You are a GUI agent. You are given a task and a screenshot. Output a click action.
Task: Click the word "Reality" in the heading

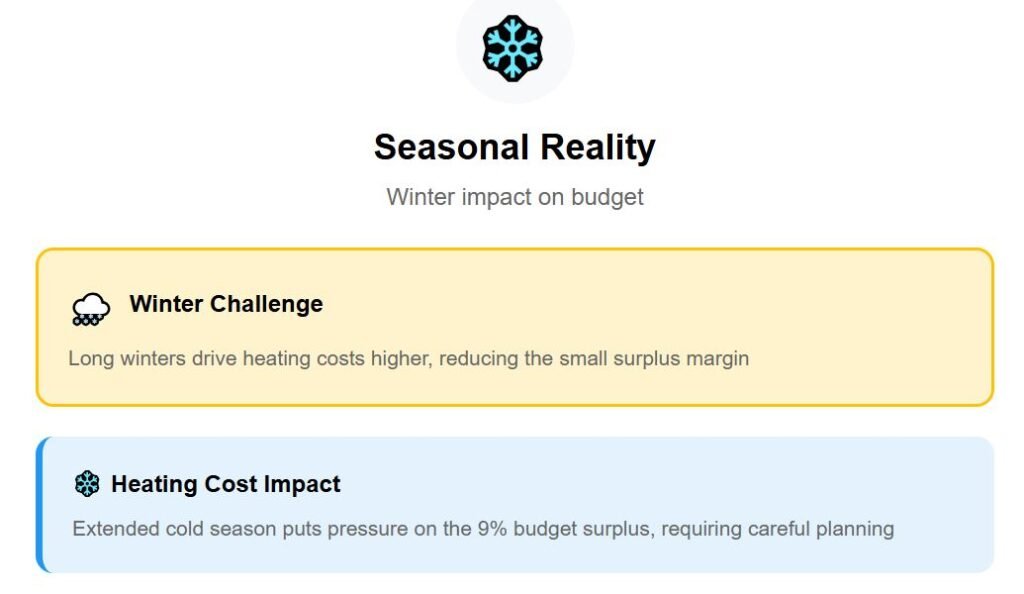[598, 147]
